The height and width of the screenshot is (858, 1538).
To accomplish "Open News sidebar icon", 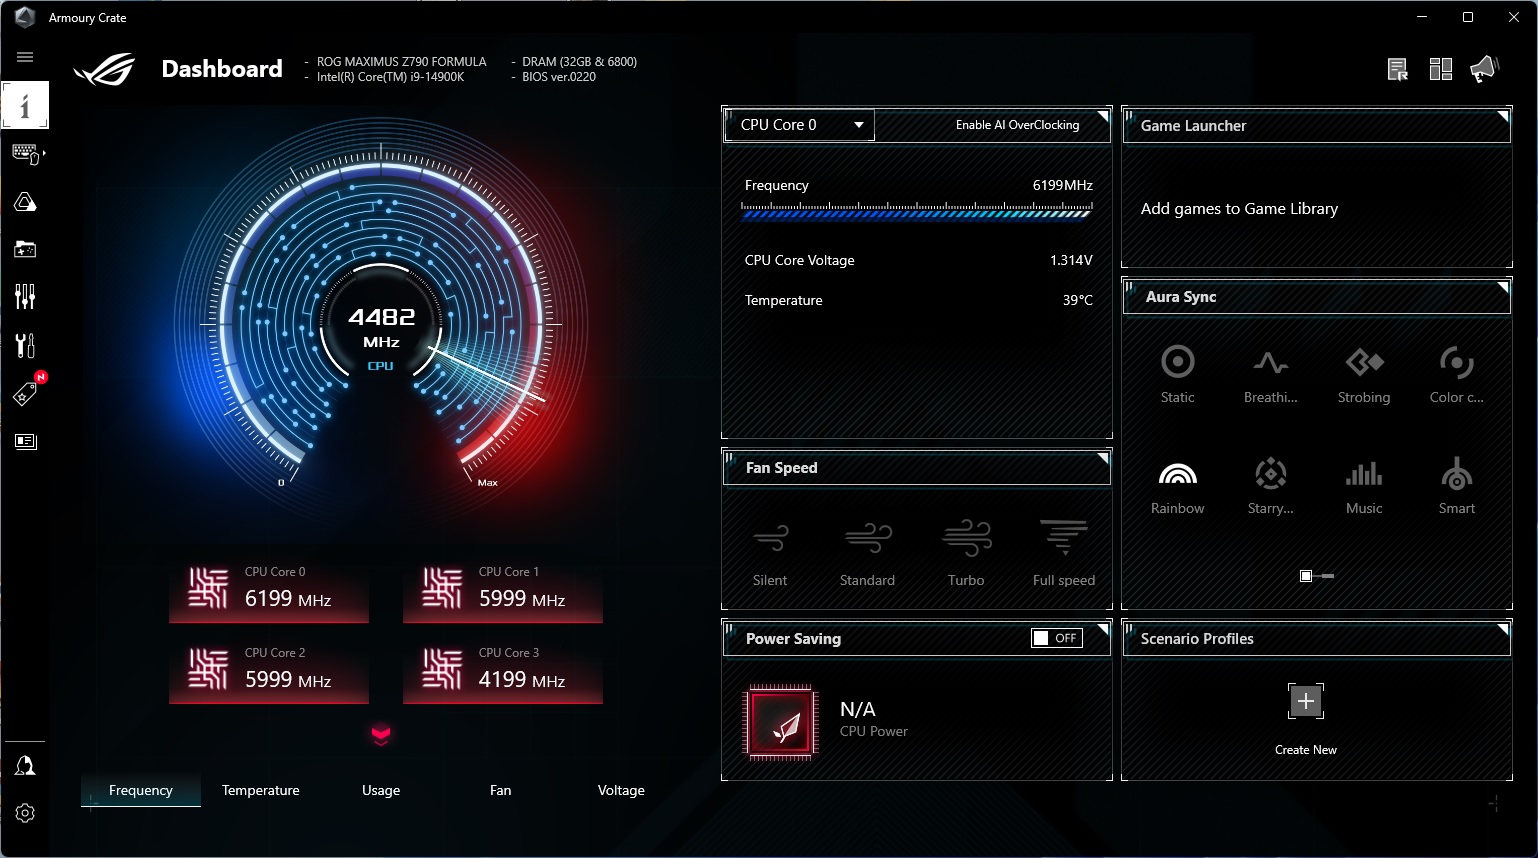I will pos(25,441).
